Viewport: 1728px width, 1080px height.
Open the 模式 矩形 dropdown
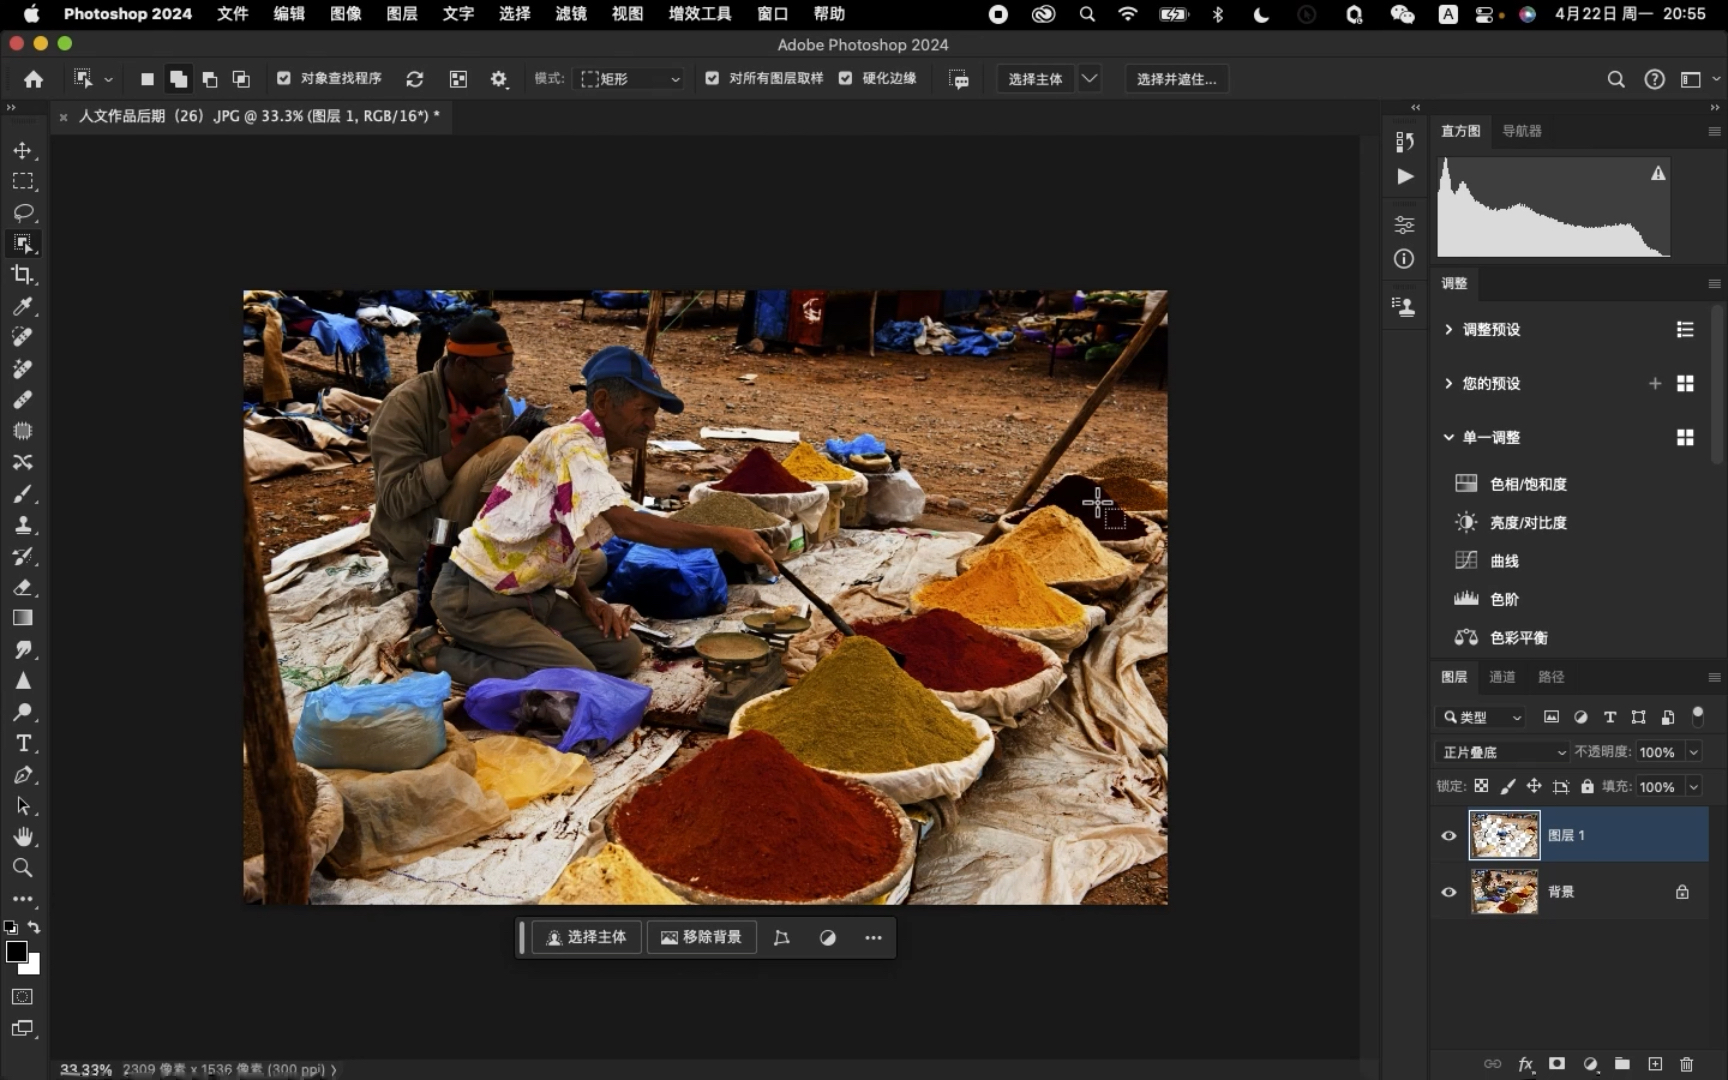coord(630,79)
